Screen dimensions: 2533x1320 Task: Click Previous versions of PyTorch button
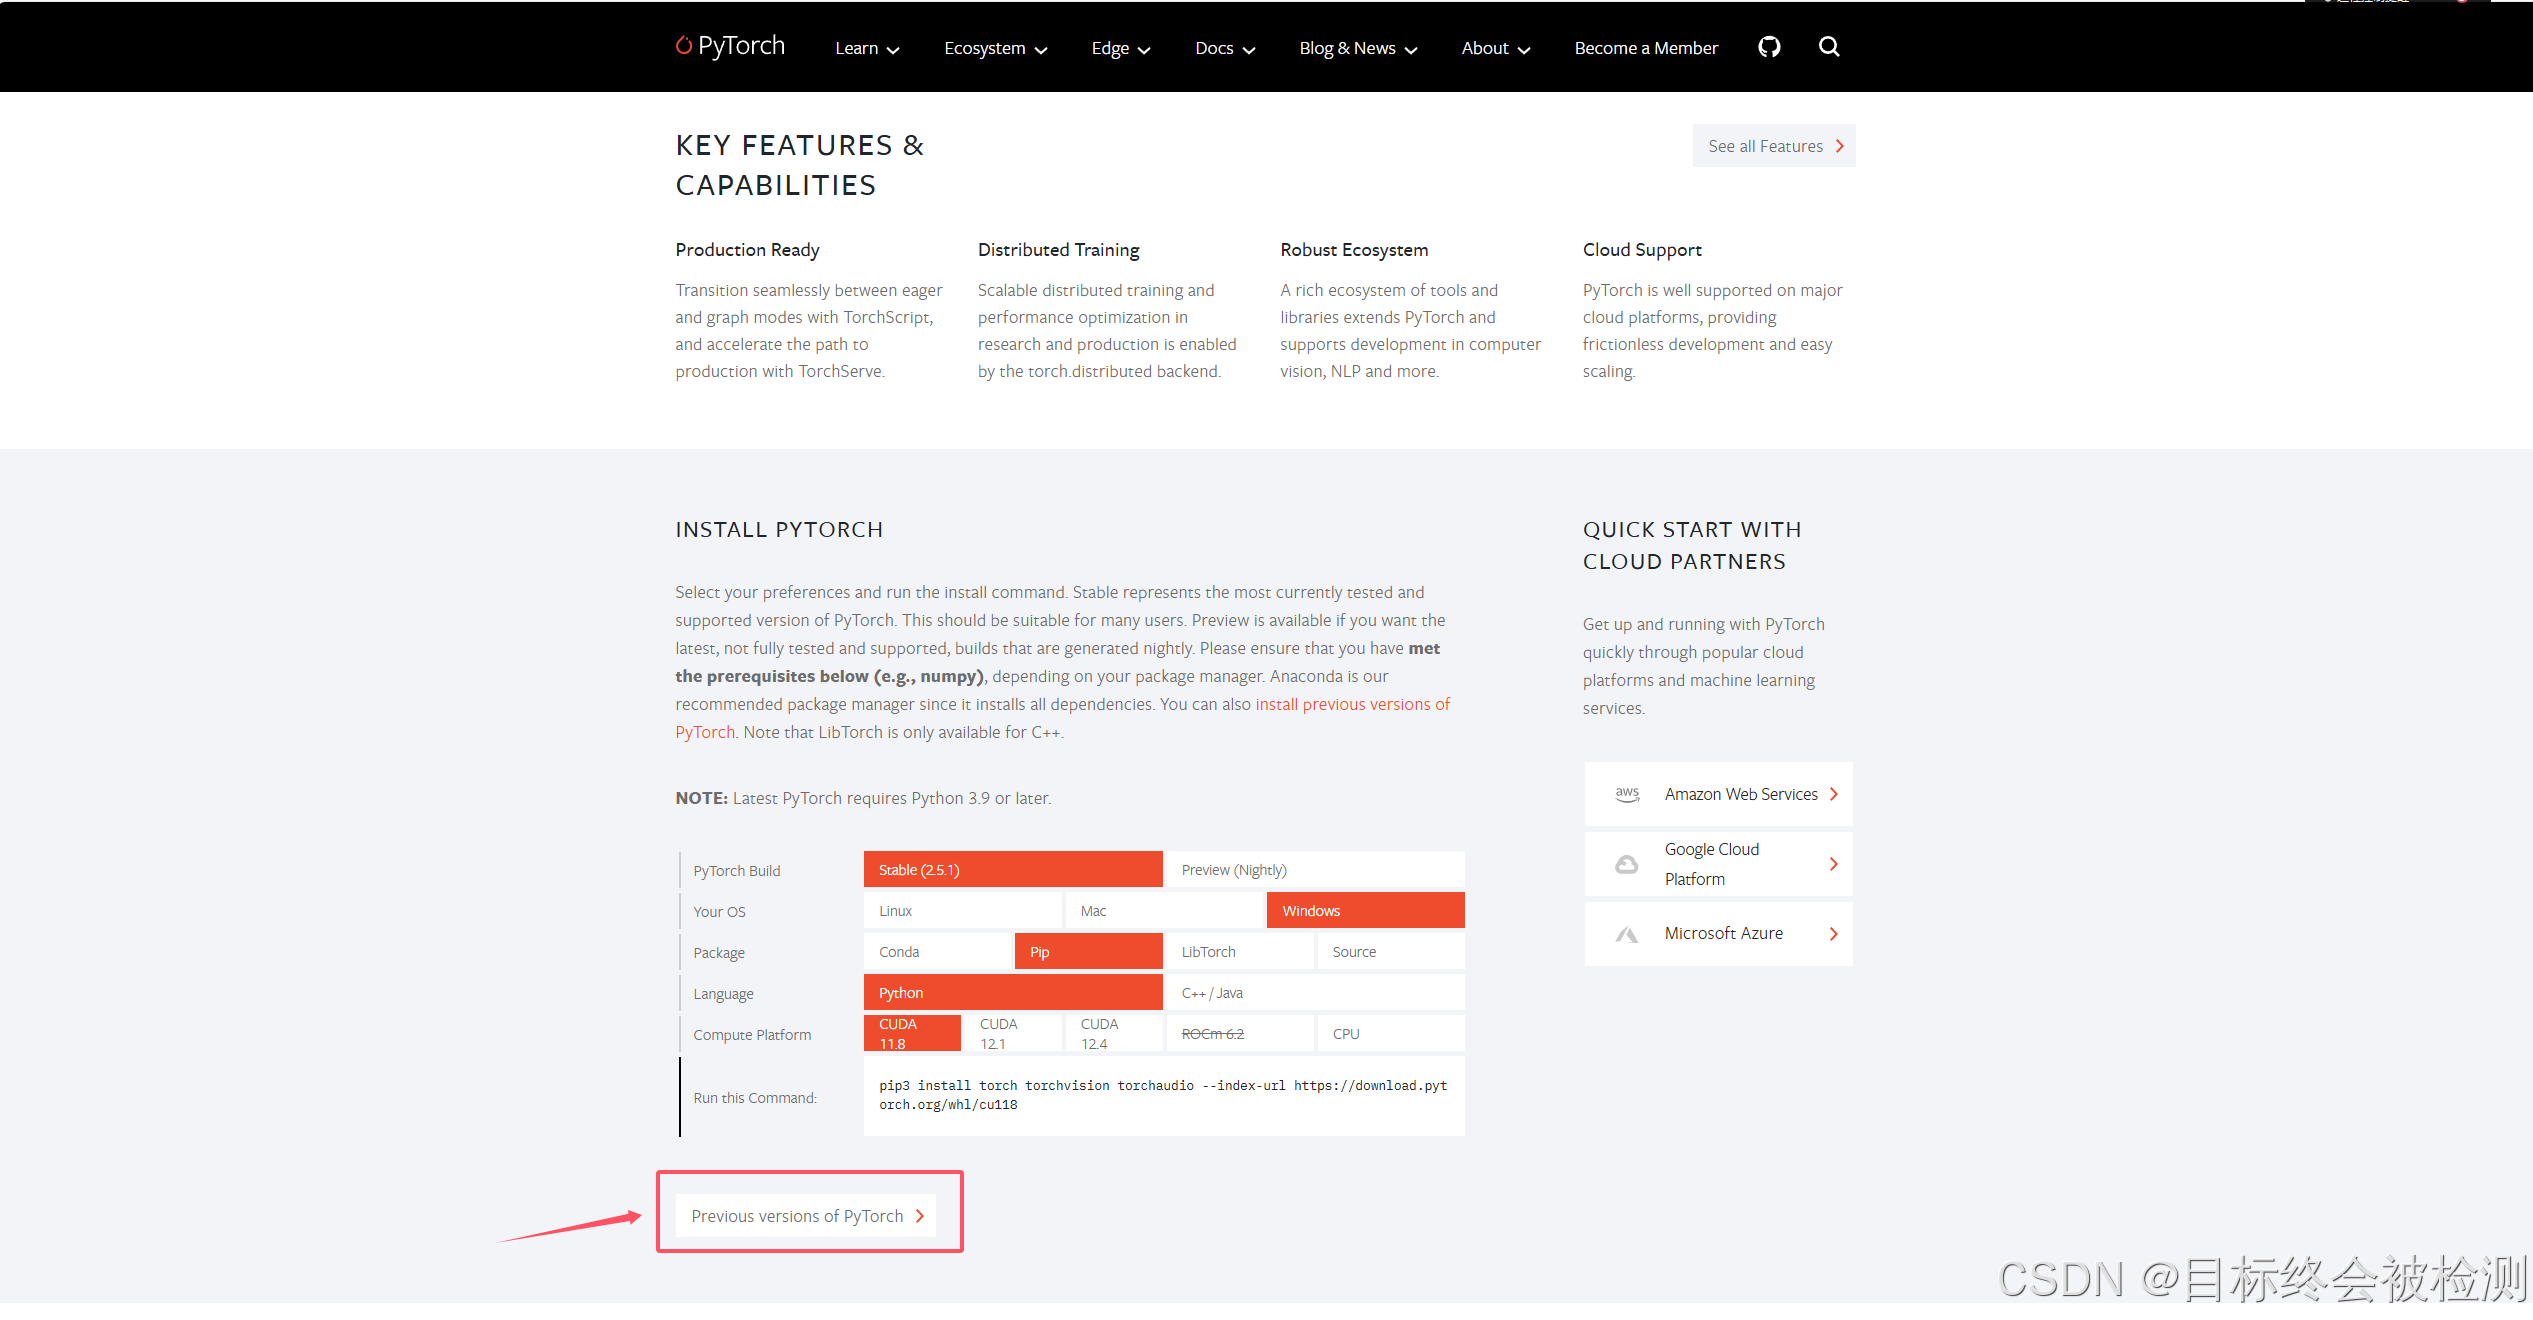pyautogui.click(x=806, y=1216)
